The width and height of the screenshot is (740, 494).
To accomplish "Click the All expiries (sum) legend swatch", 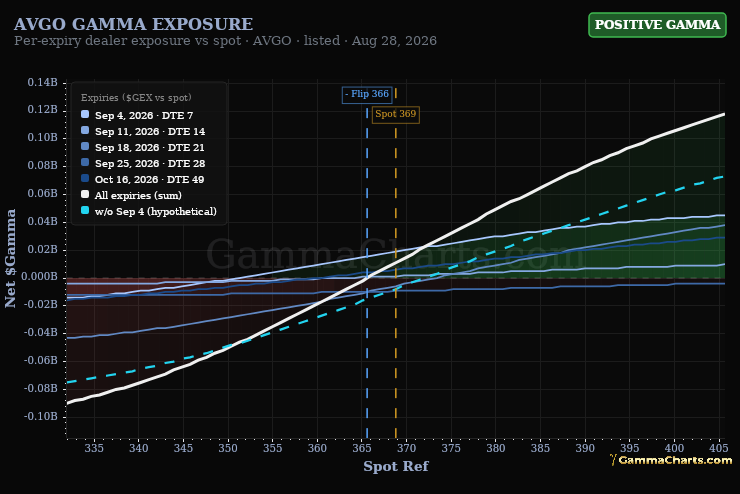I will coord(85,194).
